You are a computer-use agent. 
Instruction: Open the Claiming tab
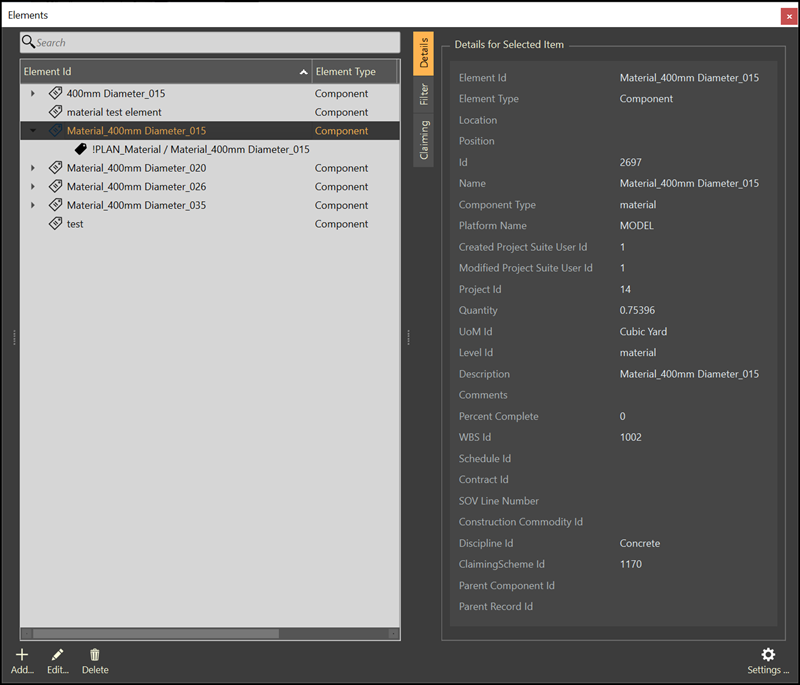(424, 141)
